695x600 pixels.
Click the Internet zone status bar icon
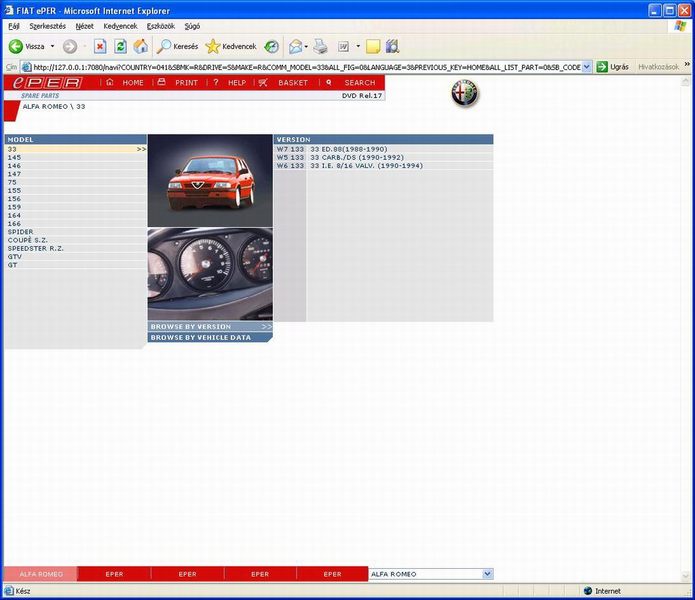point(588,591)
